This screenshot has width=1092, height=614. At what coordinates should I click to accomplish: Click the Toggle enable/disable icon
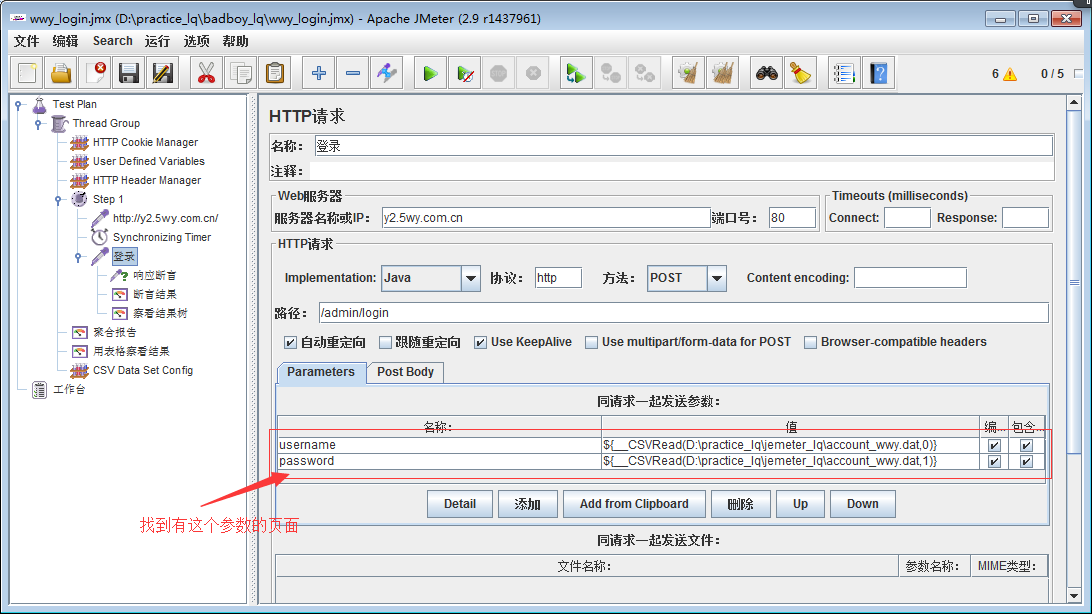pyautogui.click(x=387, y=73)
